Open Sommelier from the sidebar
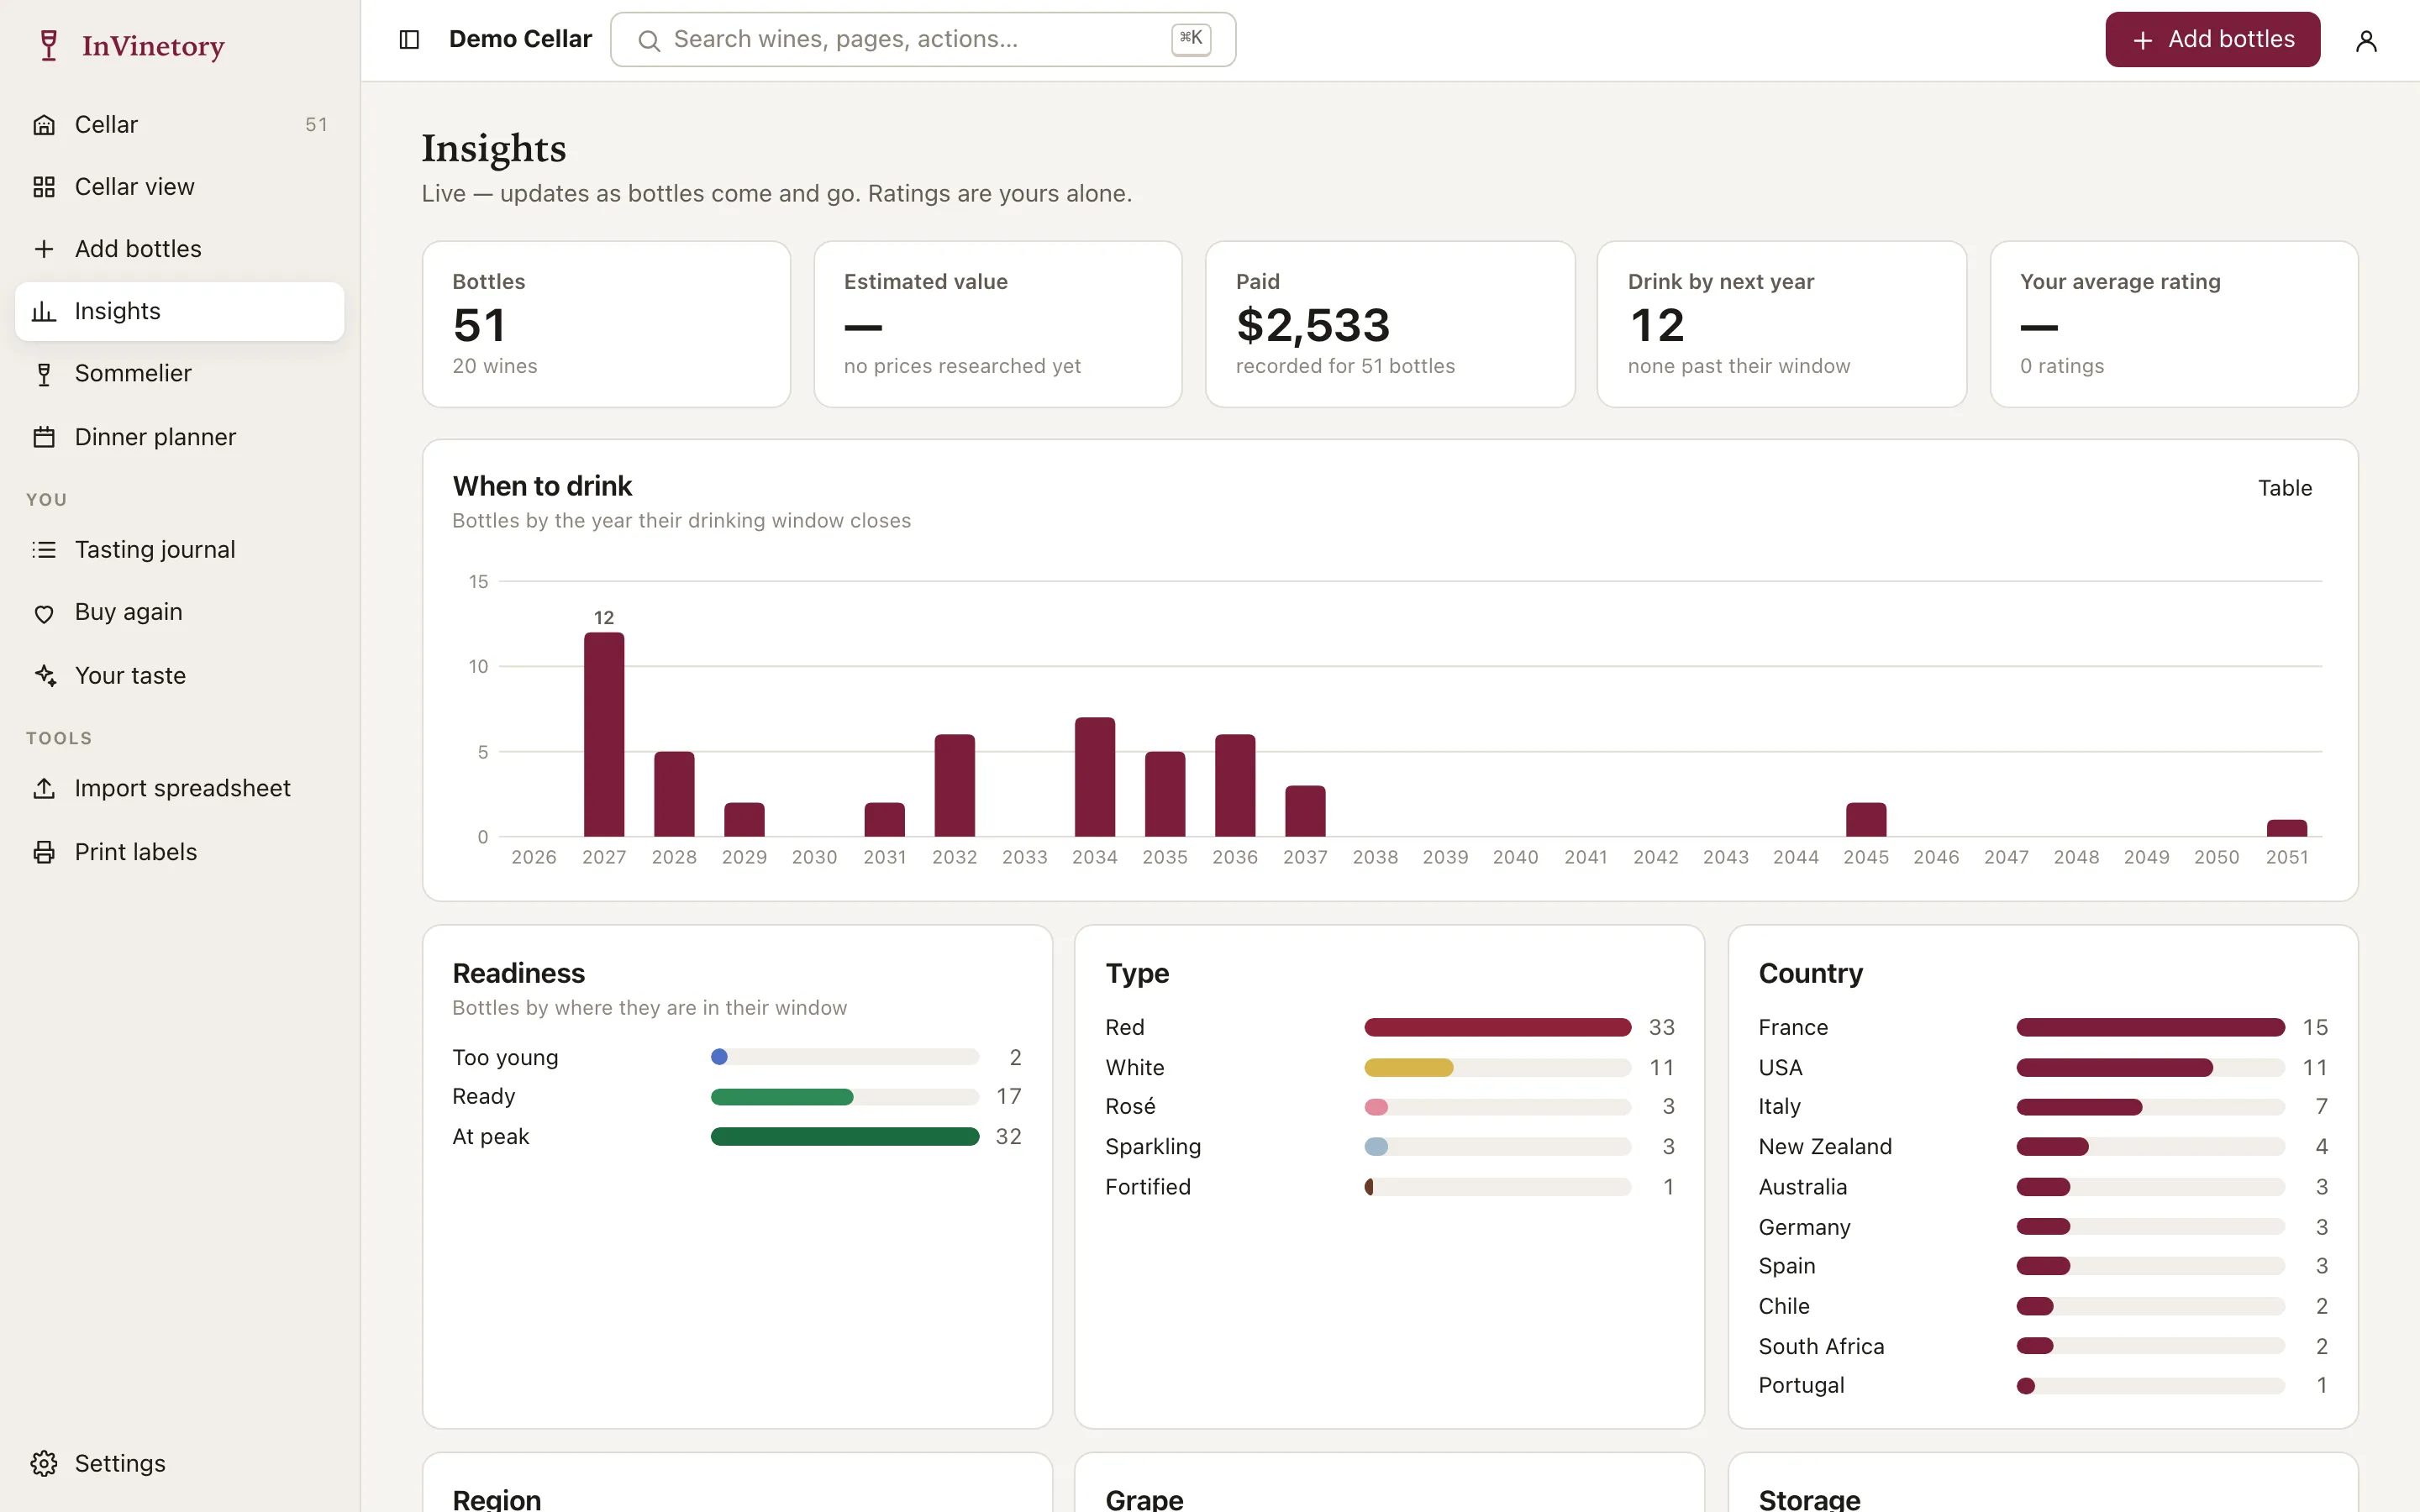This screenshot has height=1512, width=2420. 180,374
